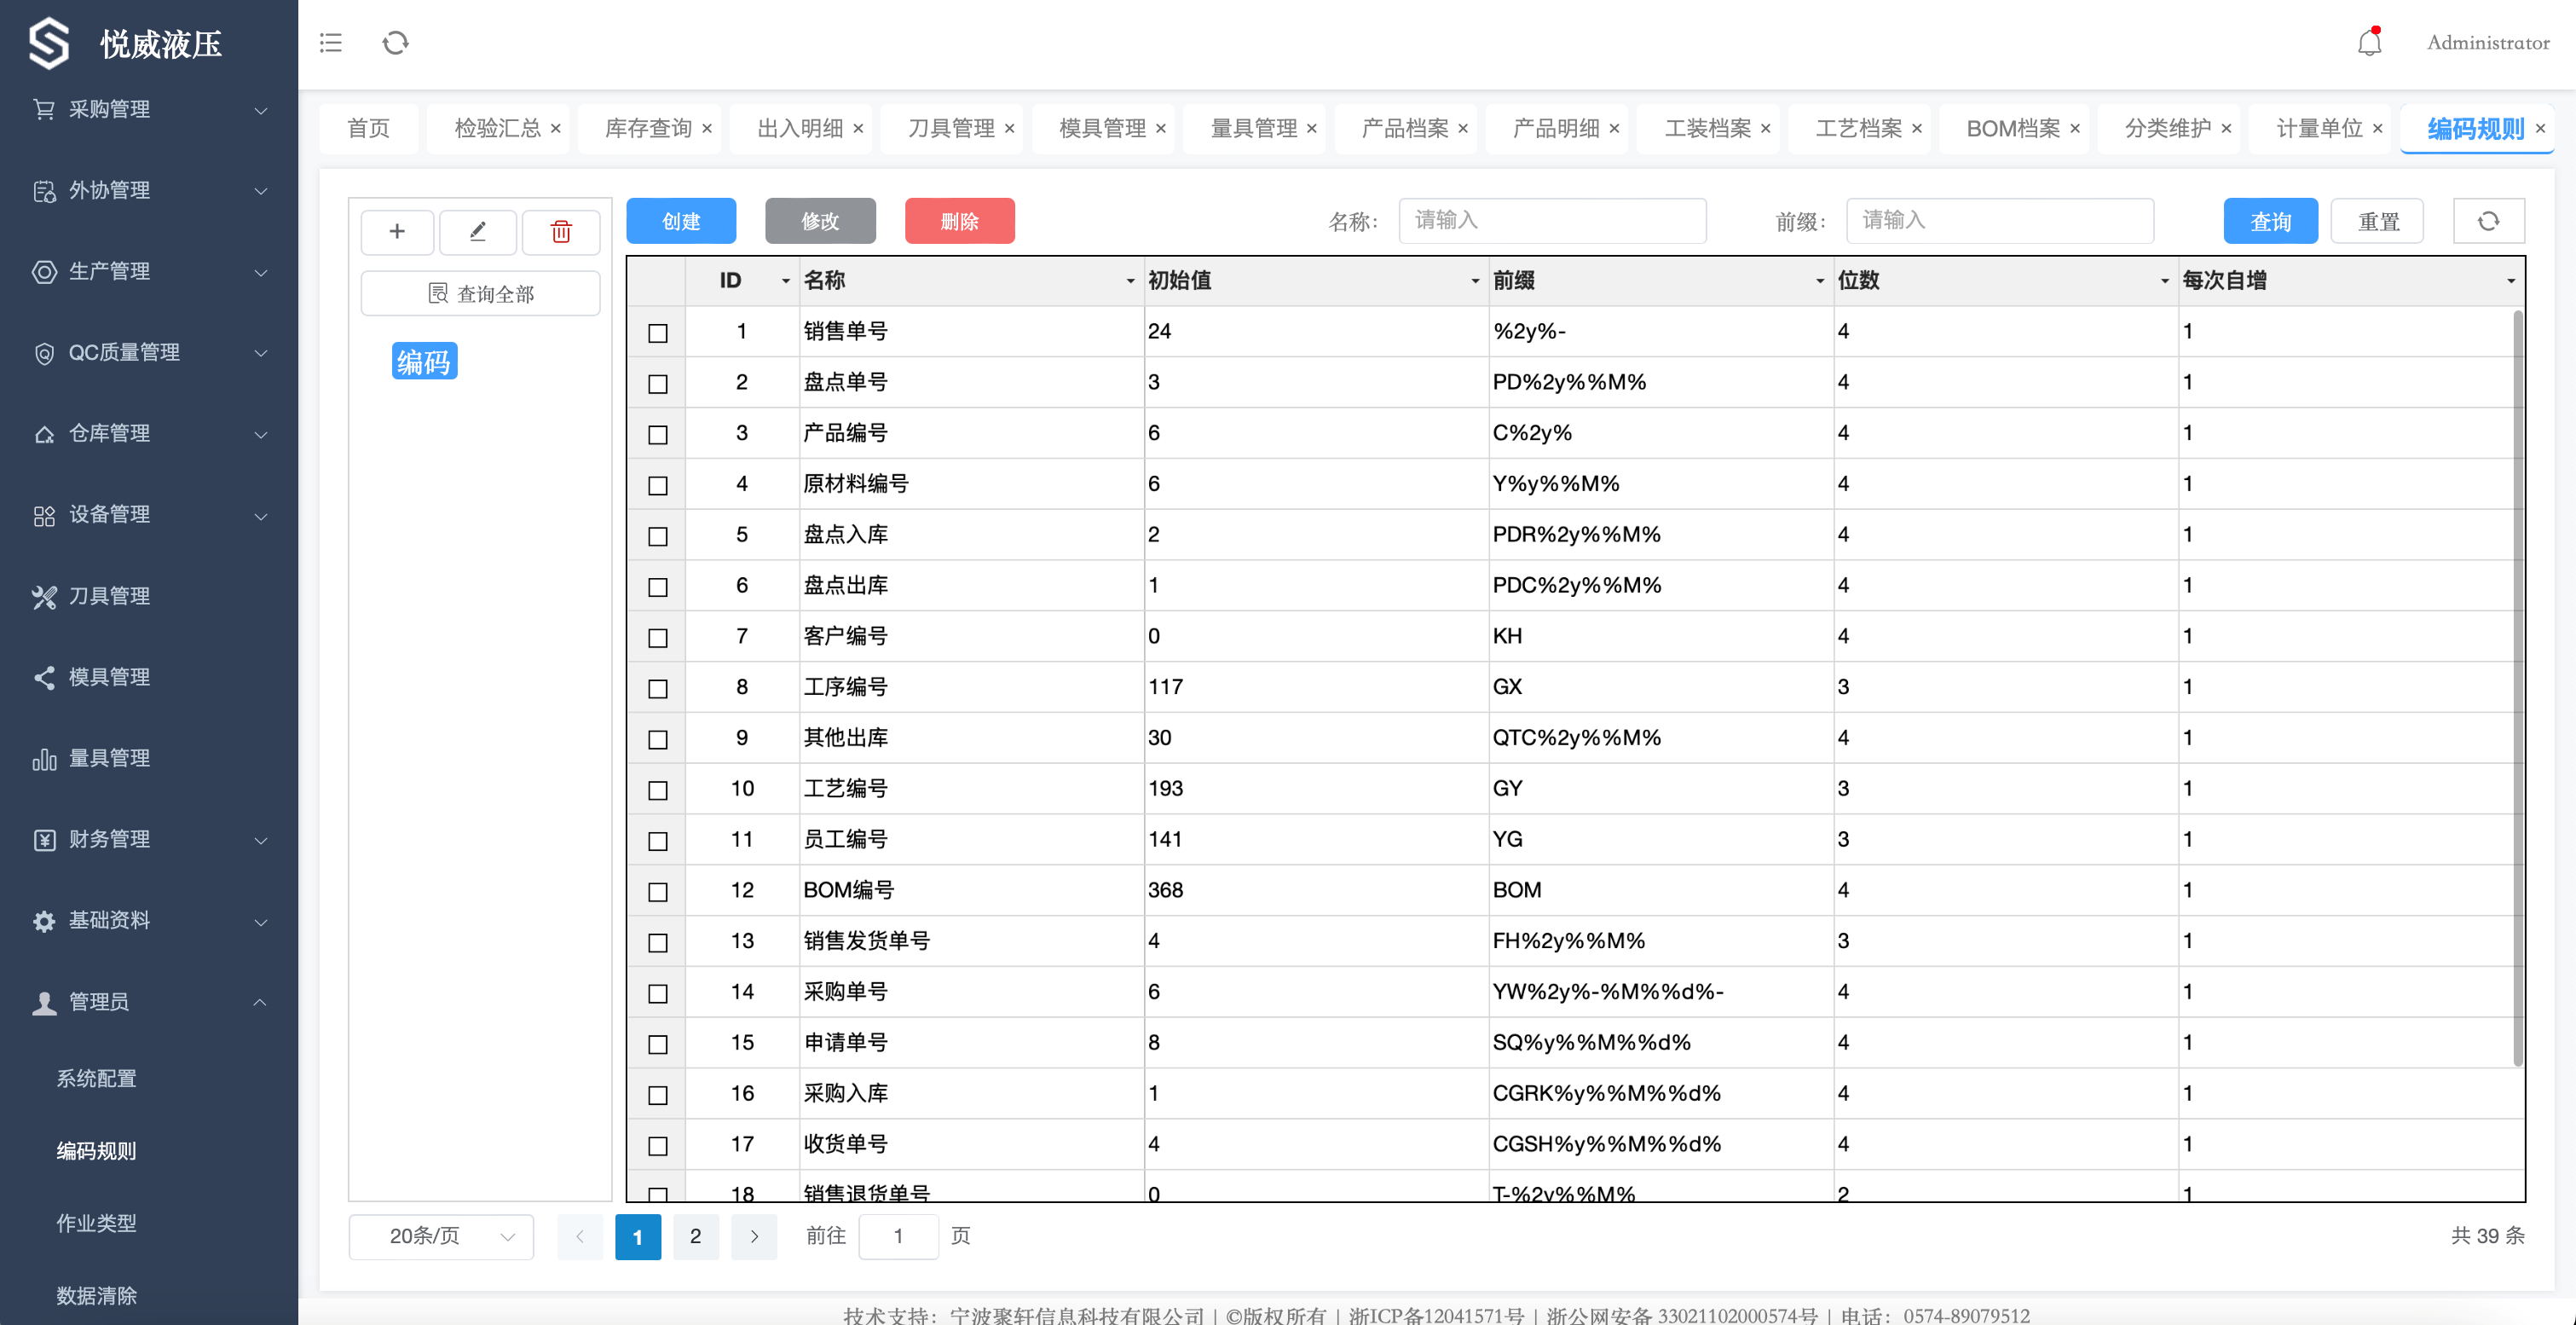Click the 前缀 search input field
Screen dimensions: 2576x1325
click(2000, 220)
